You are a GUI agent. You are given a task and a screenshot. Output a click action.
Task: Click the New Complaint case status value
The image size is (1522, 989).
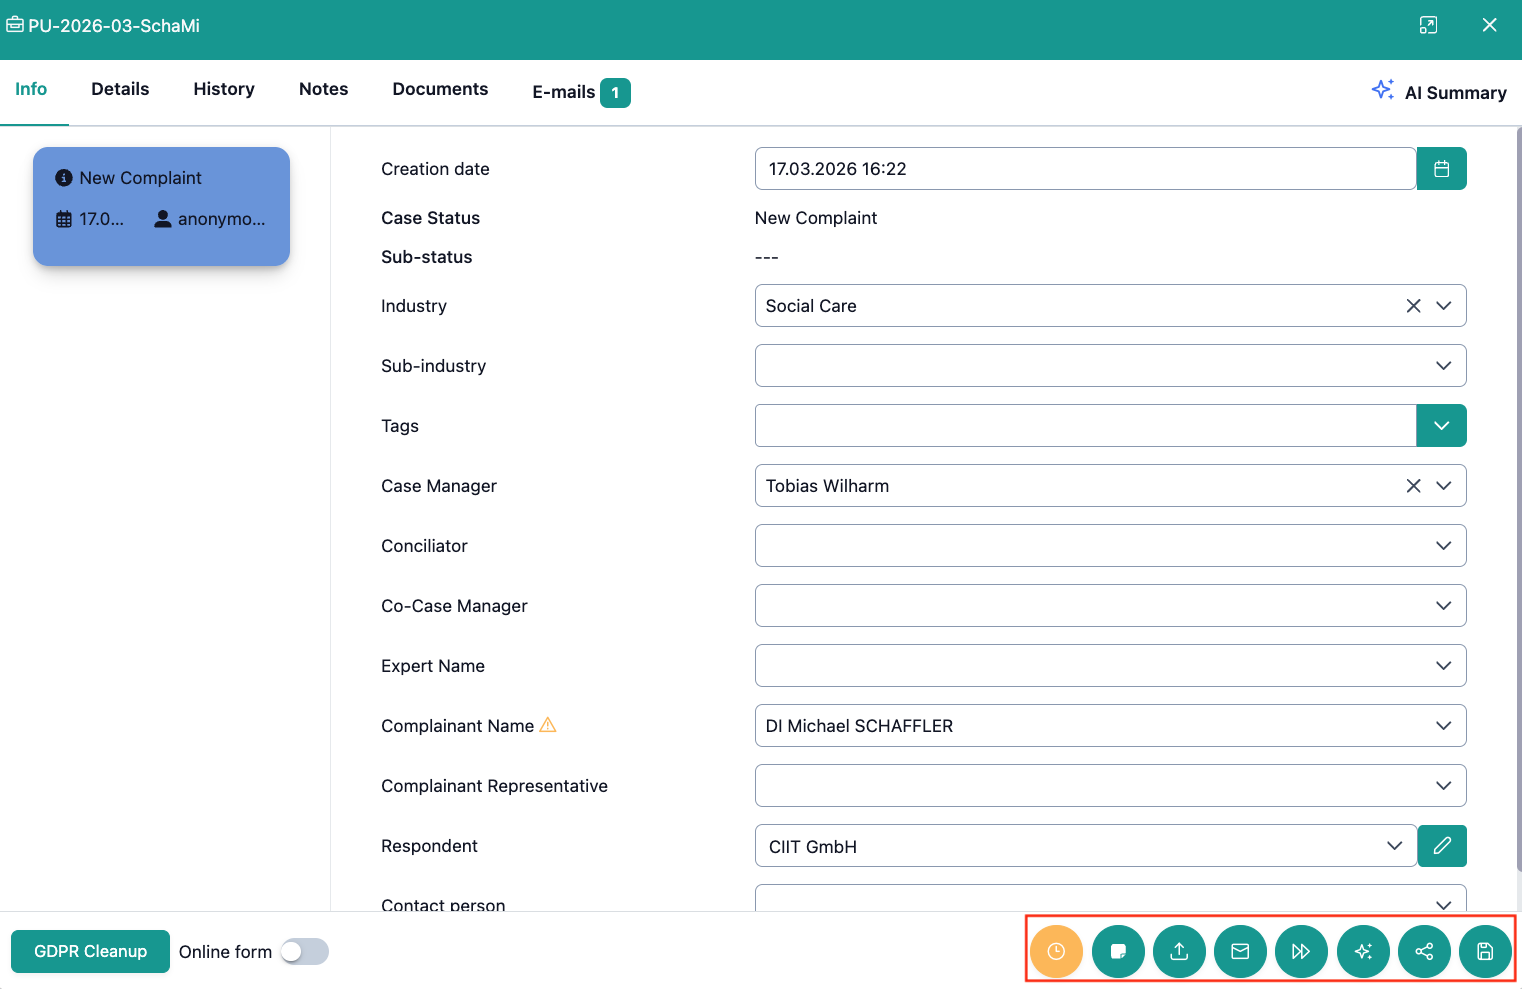pyautogui.click(x=815, y=218)
